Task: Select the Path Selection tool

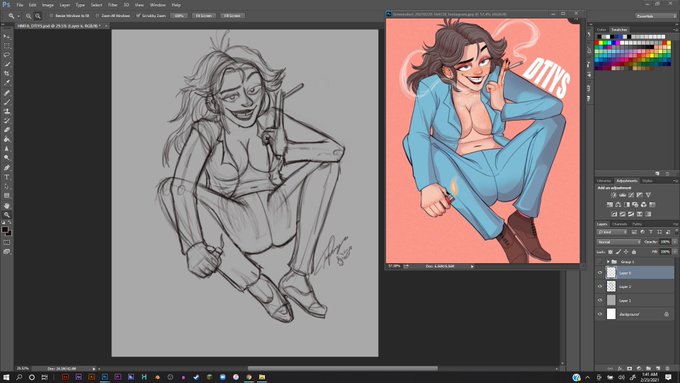Action: (x=7, y=187)
